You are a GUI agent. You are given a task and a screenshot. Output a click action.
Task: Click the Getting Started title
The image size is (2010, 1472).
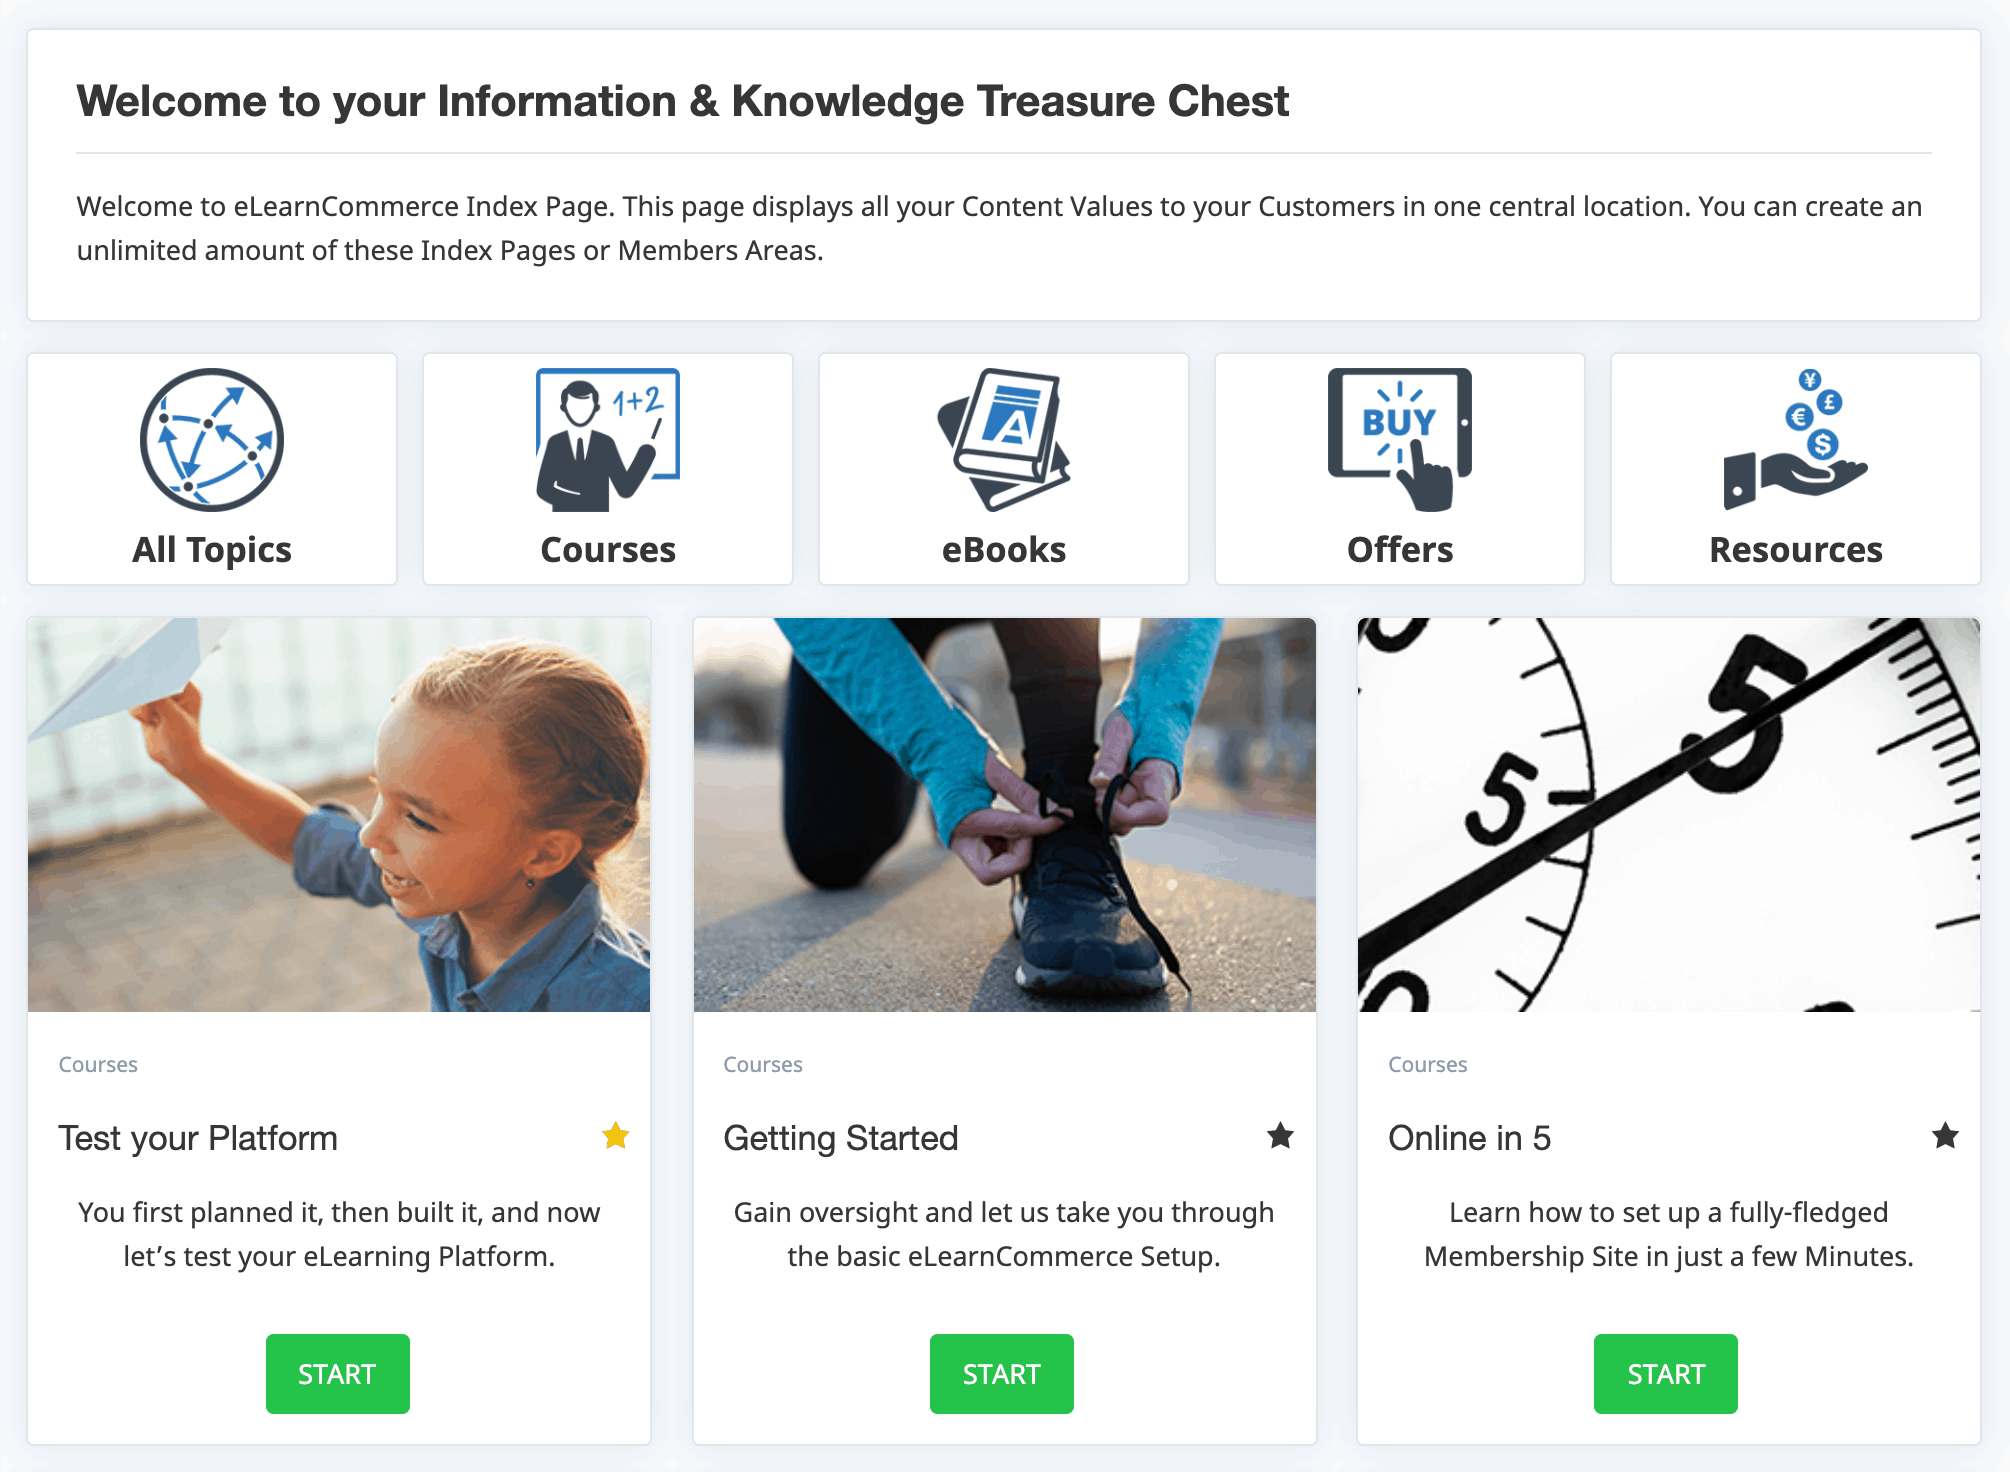[841, 1138]
